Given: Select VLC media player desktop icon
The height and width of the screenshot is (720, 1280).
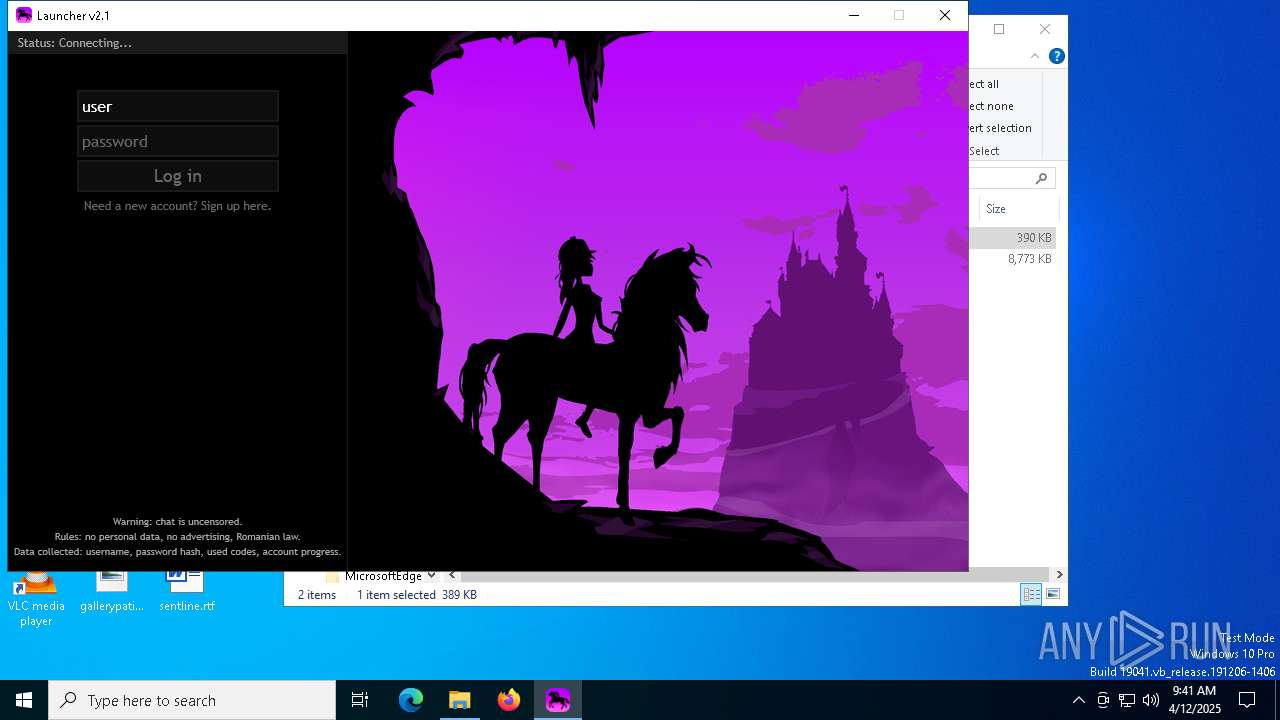Looking at the screenshot, I should tap(36, 599).
